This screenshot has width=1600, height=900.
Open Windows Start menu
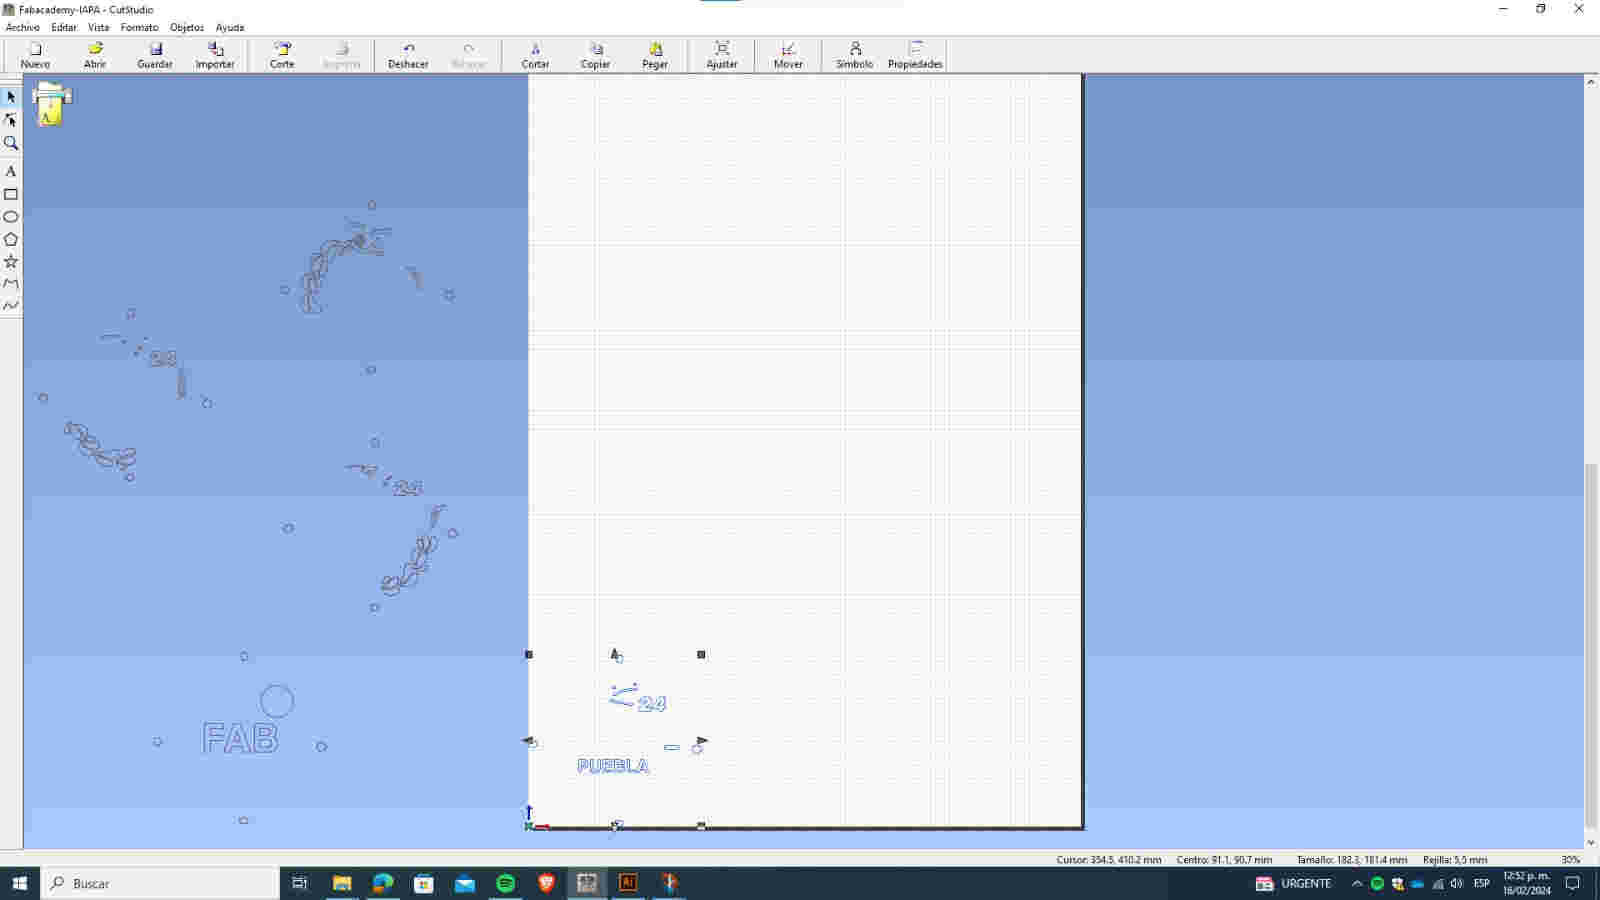(x=19, y=883)
